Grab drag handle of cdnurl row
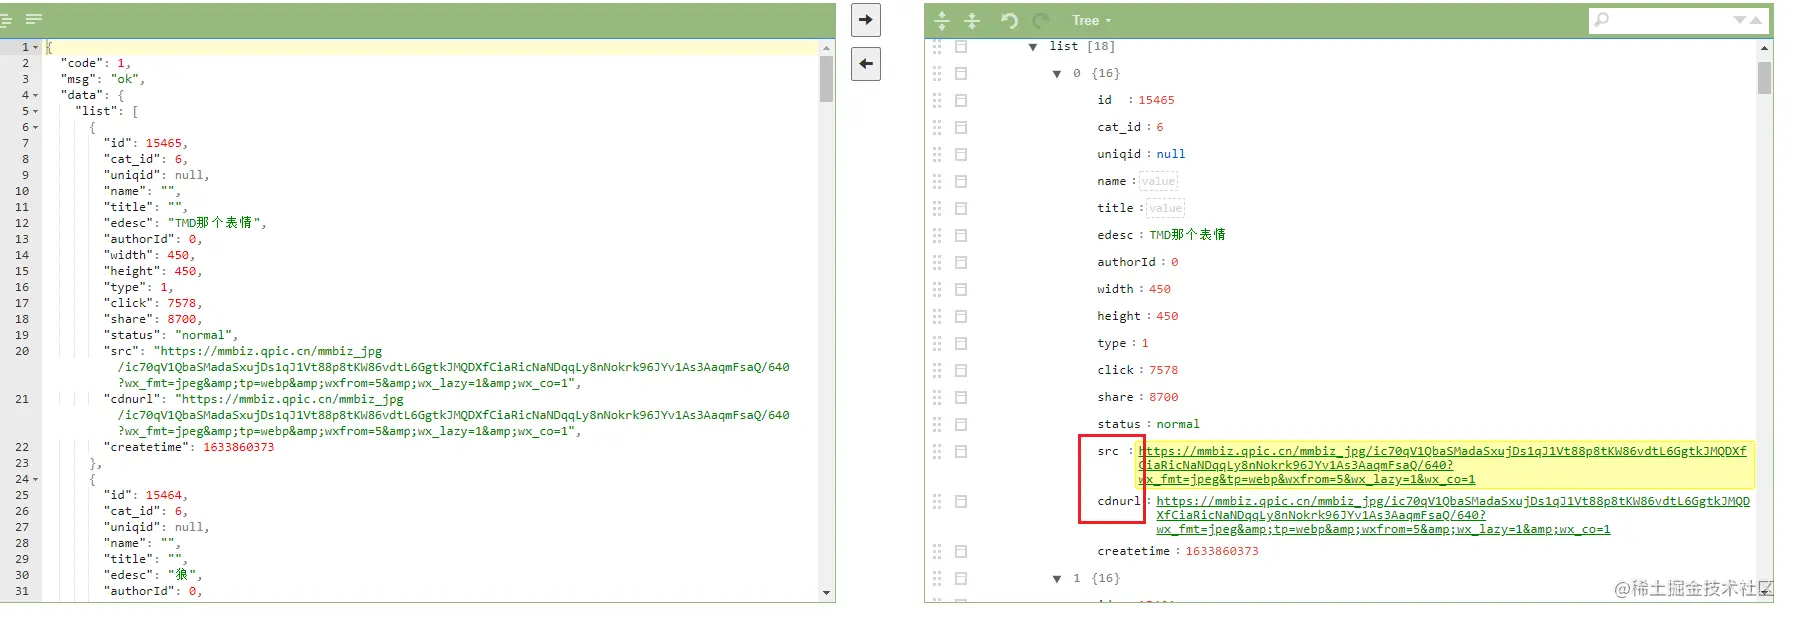The width and height of the screenshot is (1793, 617). (937, 501)
